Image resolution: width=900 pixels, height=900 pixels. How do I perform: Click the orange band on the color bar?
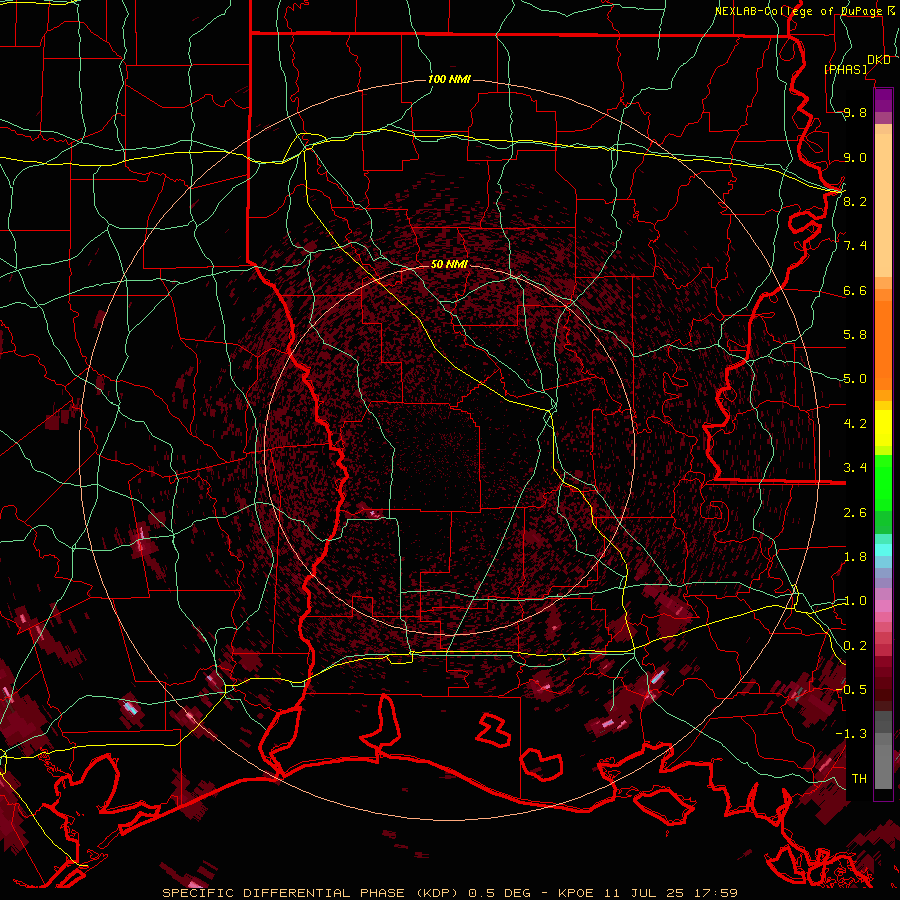click(x=883, y=344)
